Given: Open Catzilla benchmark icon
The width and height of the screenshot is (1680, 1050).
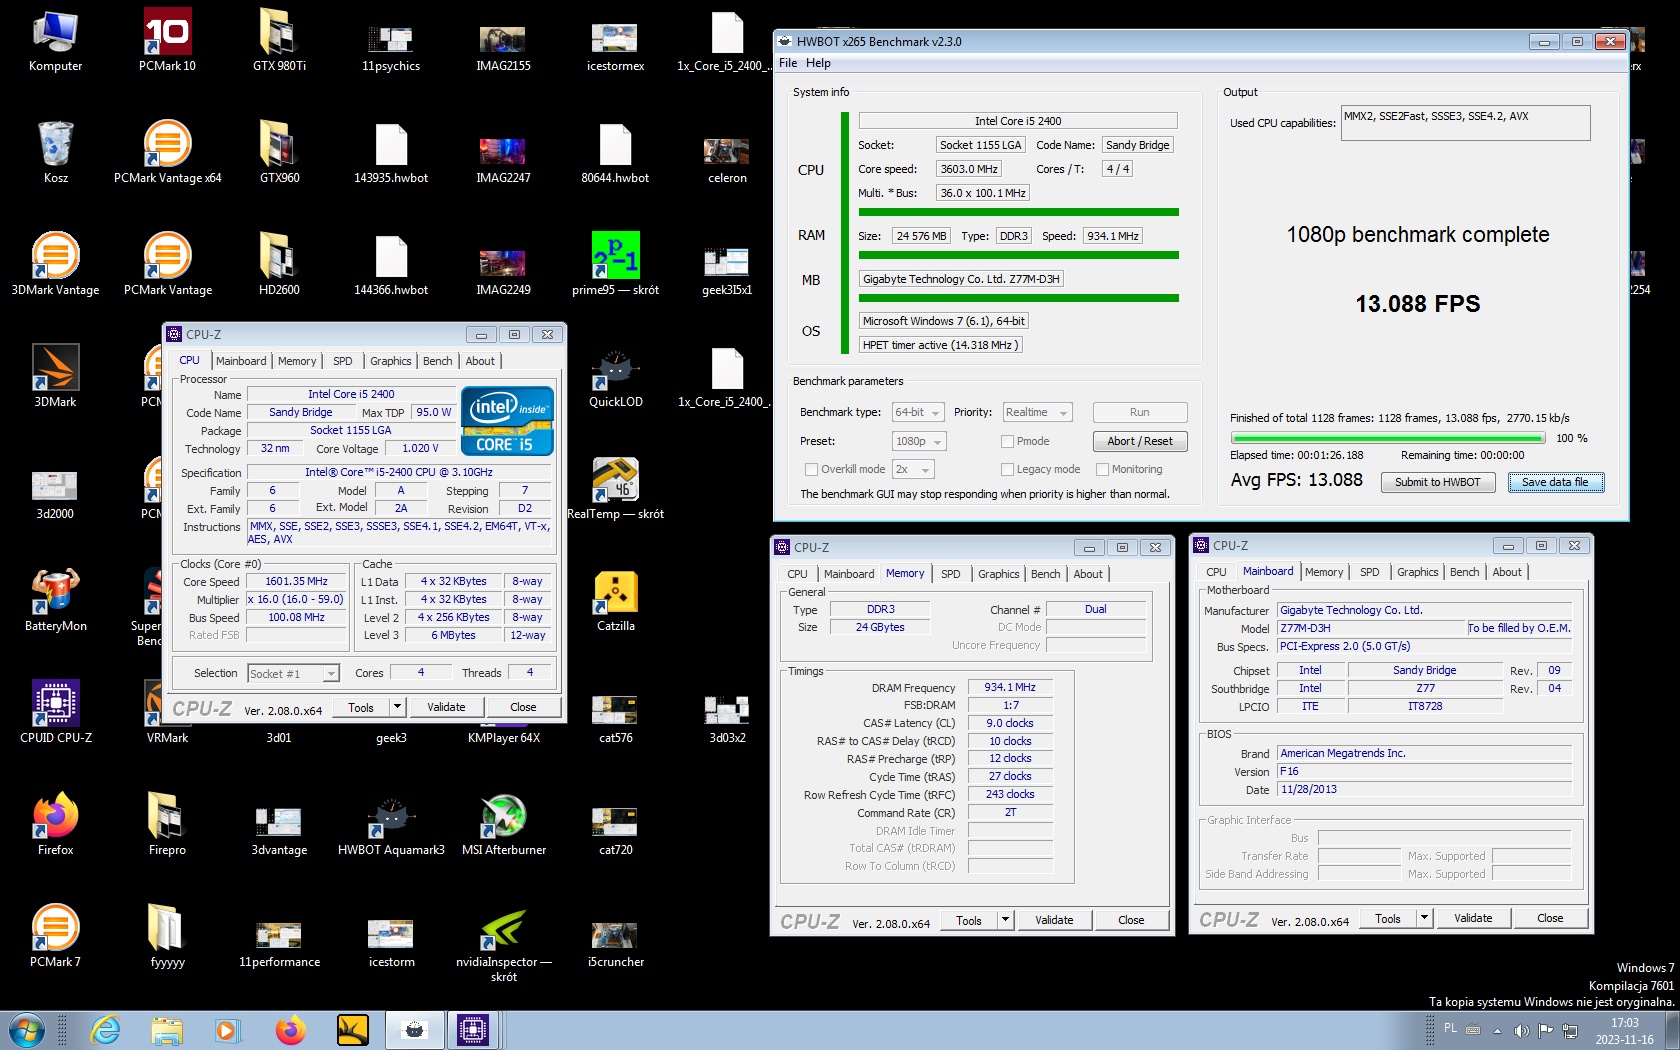Looking at the screenshot, I should pos(615,601).
